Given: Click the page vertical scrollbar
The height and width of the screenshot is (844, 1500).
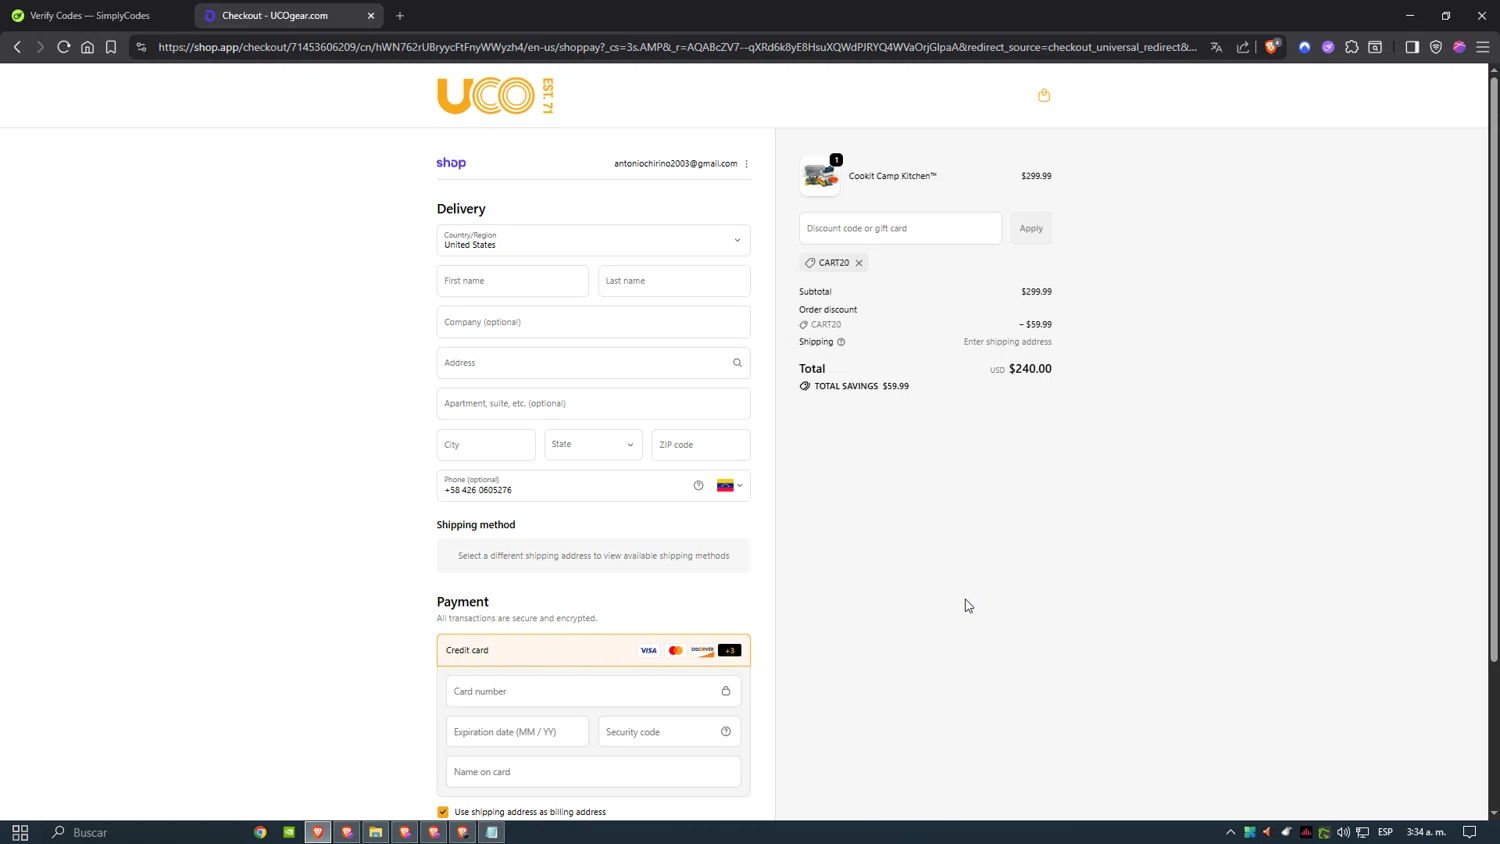Looking at the screenshot, I should coord(1494,370).
